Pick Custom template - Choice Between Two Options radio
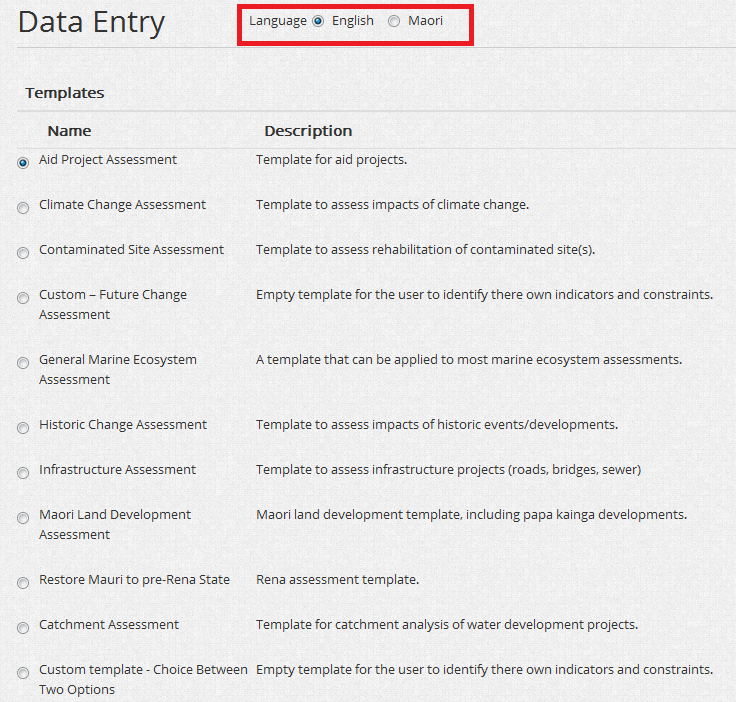Screen dimensions: 736x702 point(23,673)
